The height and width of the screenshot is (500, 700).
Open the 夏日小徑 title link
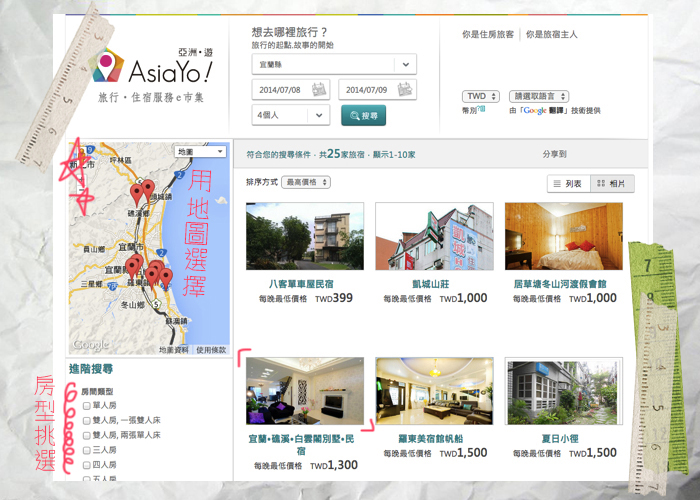pos(560,438)
